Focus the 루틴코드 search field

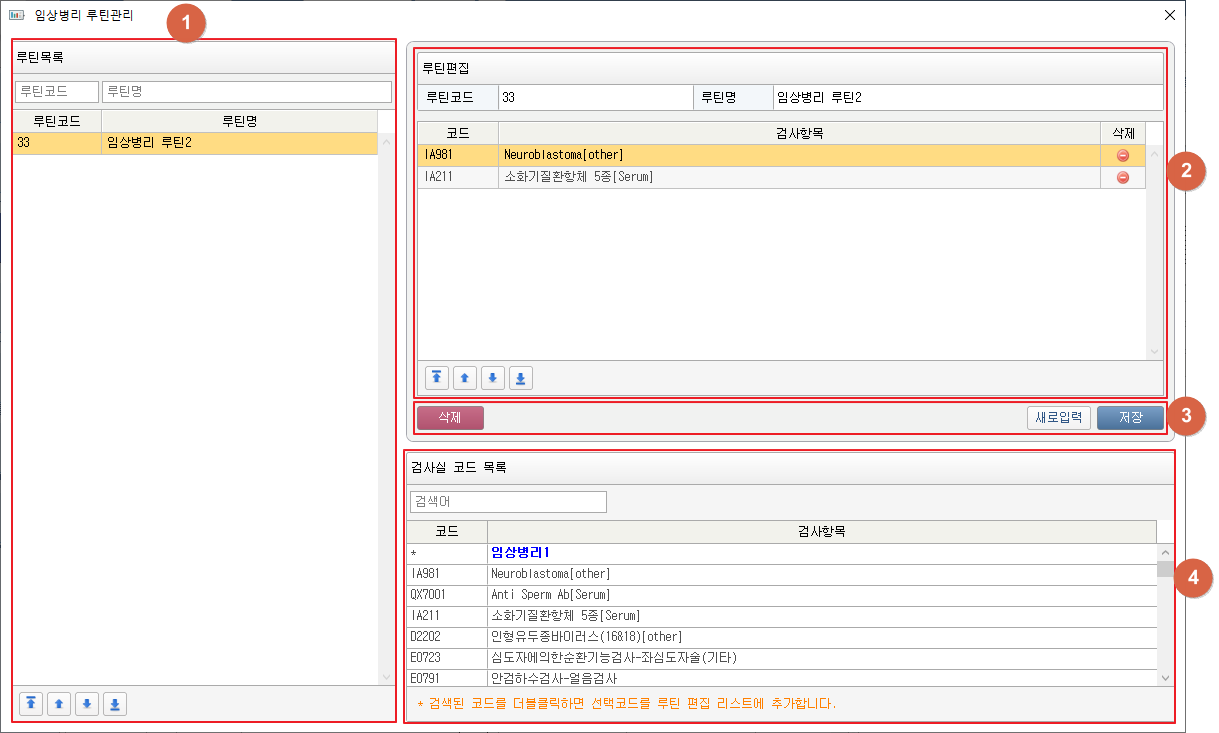pyautogui.click(x=57, y=92)
